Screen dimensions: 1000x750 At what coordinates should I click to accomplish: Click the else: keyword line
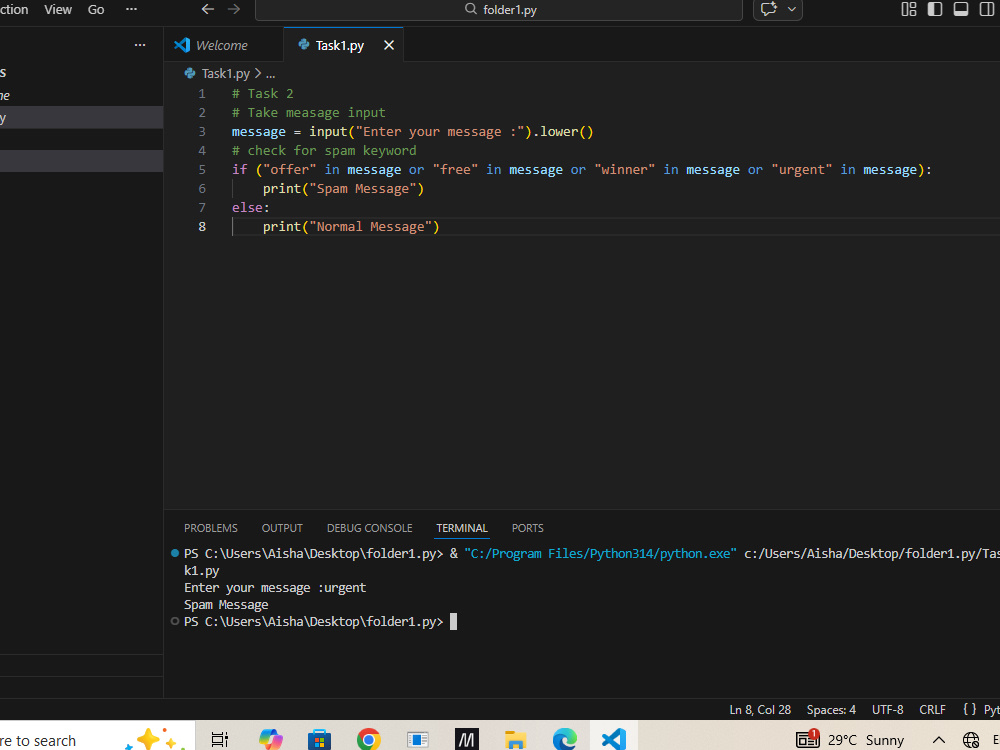pos(251,208)
